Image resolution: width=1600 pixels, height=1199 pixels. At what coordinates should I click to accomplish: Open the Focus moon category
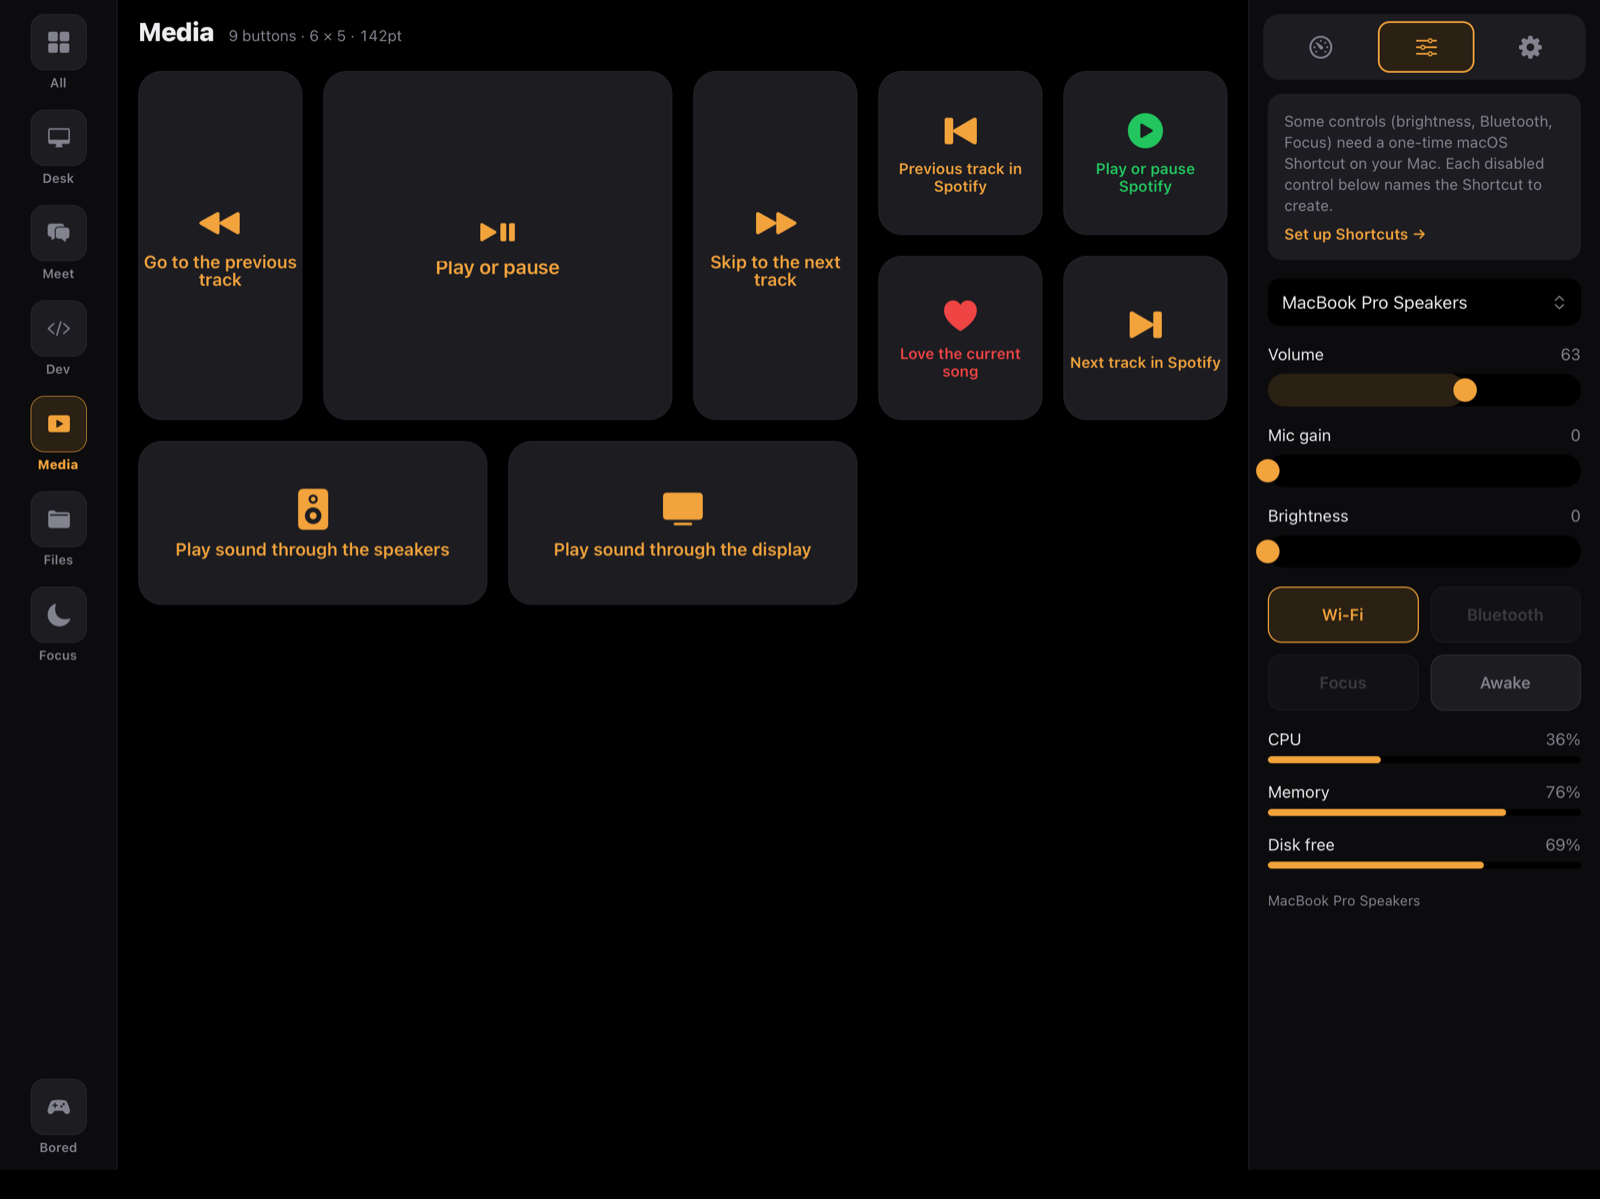pos(58,615)
